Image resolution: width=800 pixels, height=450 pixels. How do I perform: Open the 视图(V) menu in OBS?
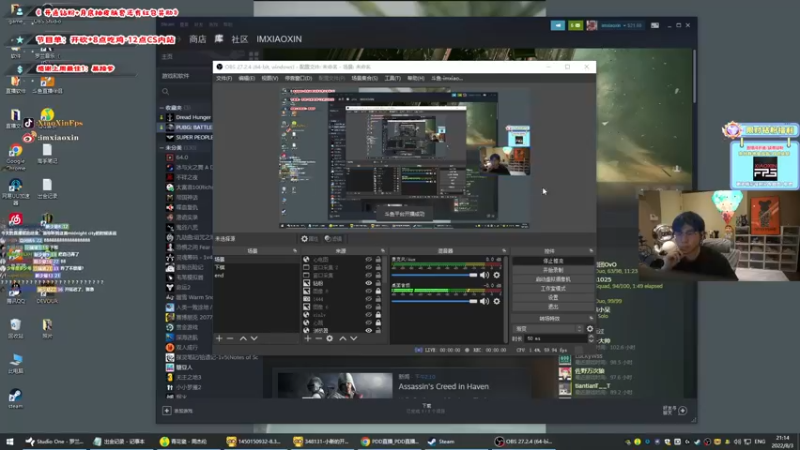269,78
